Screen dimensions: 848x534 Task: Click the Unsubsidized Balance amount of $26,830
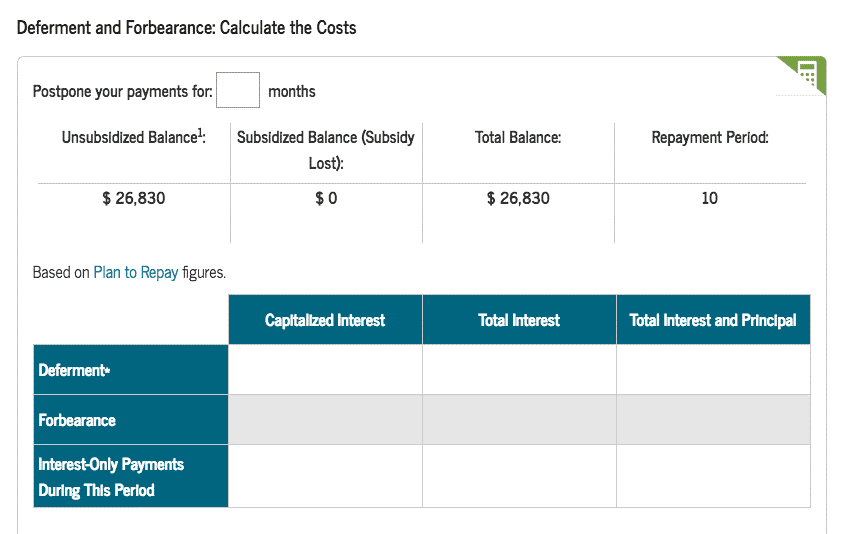tap(134, 198)
